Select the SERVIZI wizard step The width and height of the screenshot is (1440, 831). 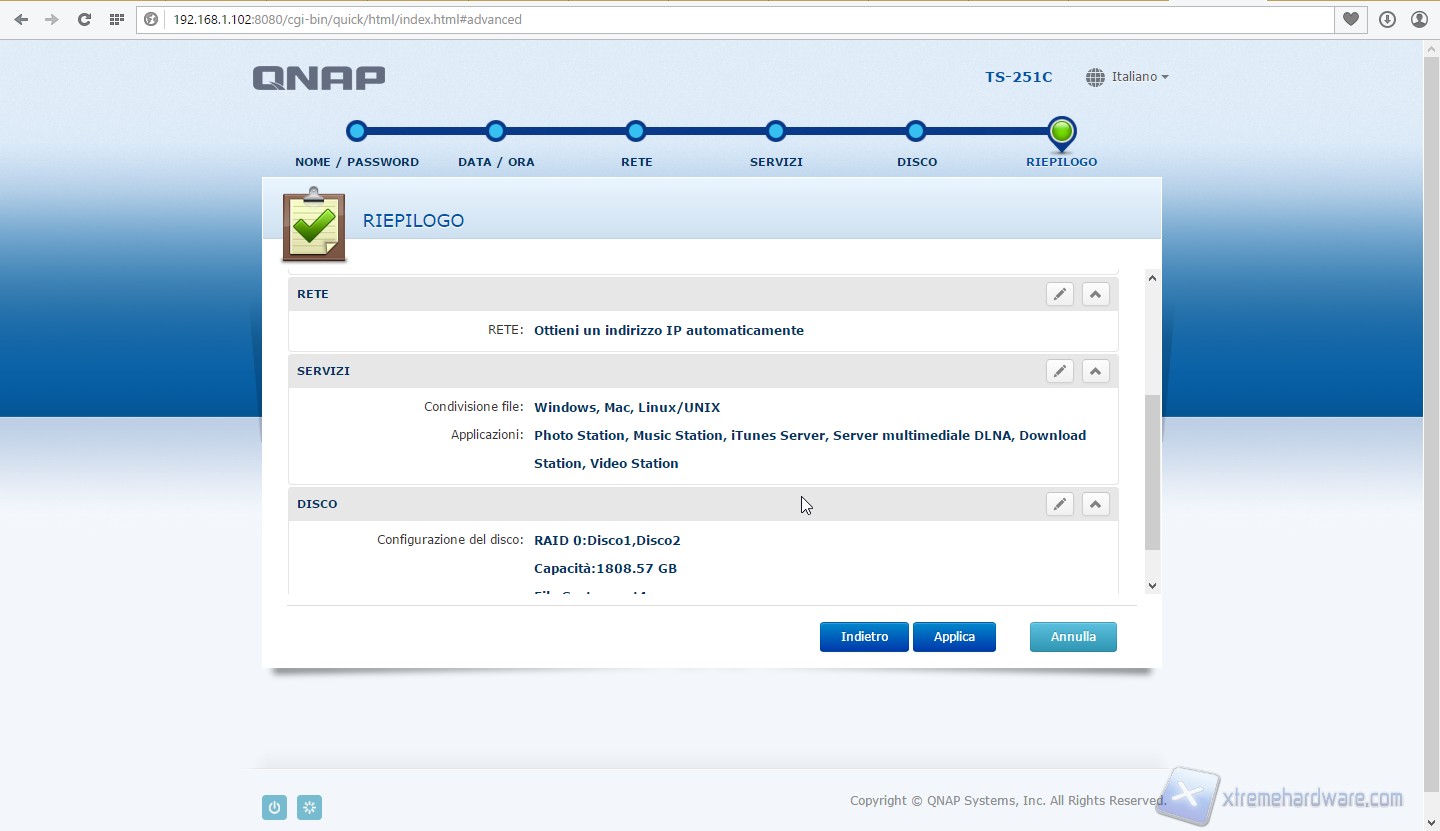(776, 131)
